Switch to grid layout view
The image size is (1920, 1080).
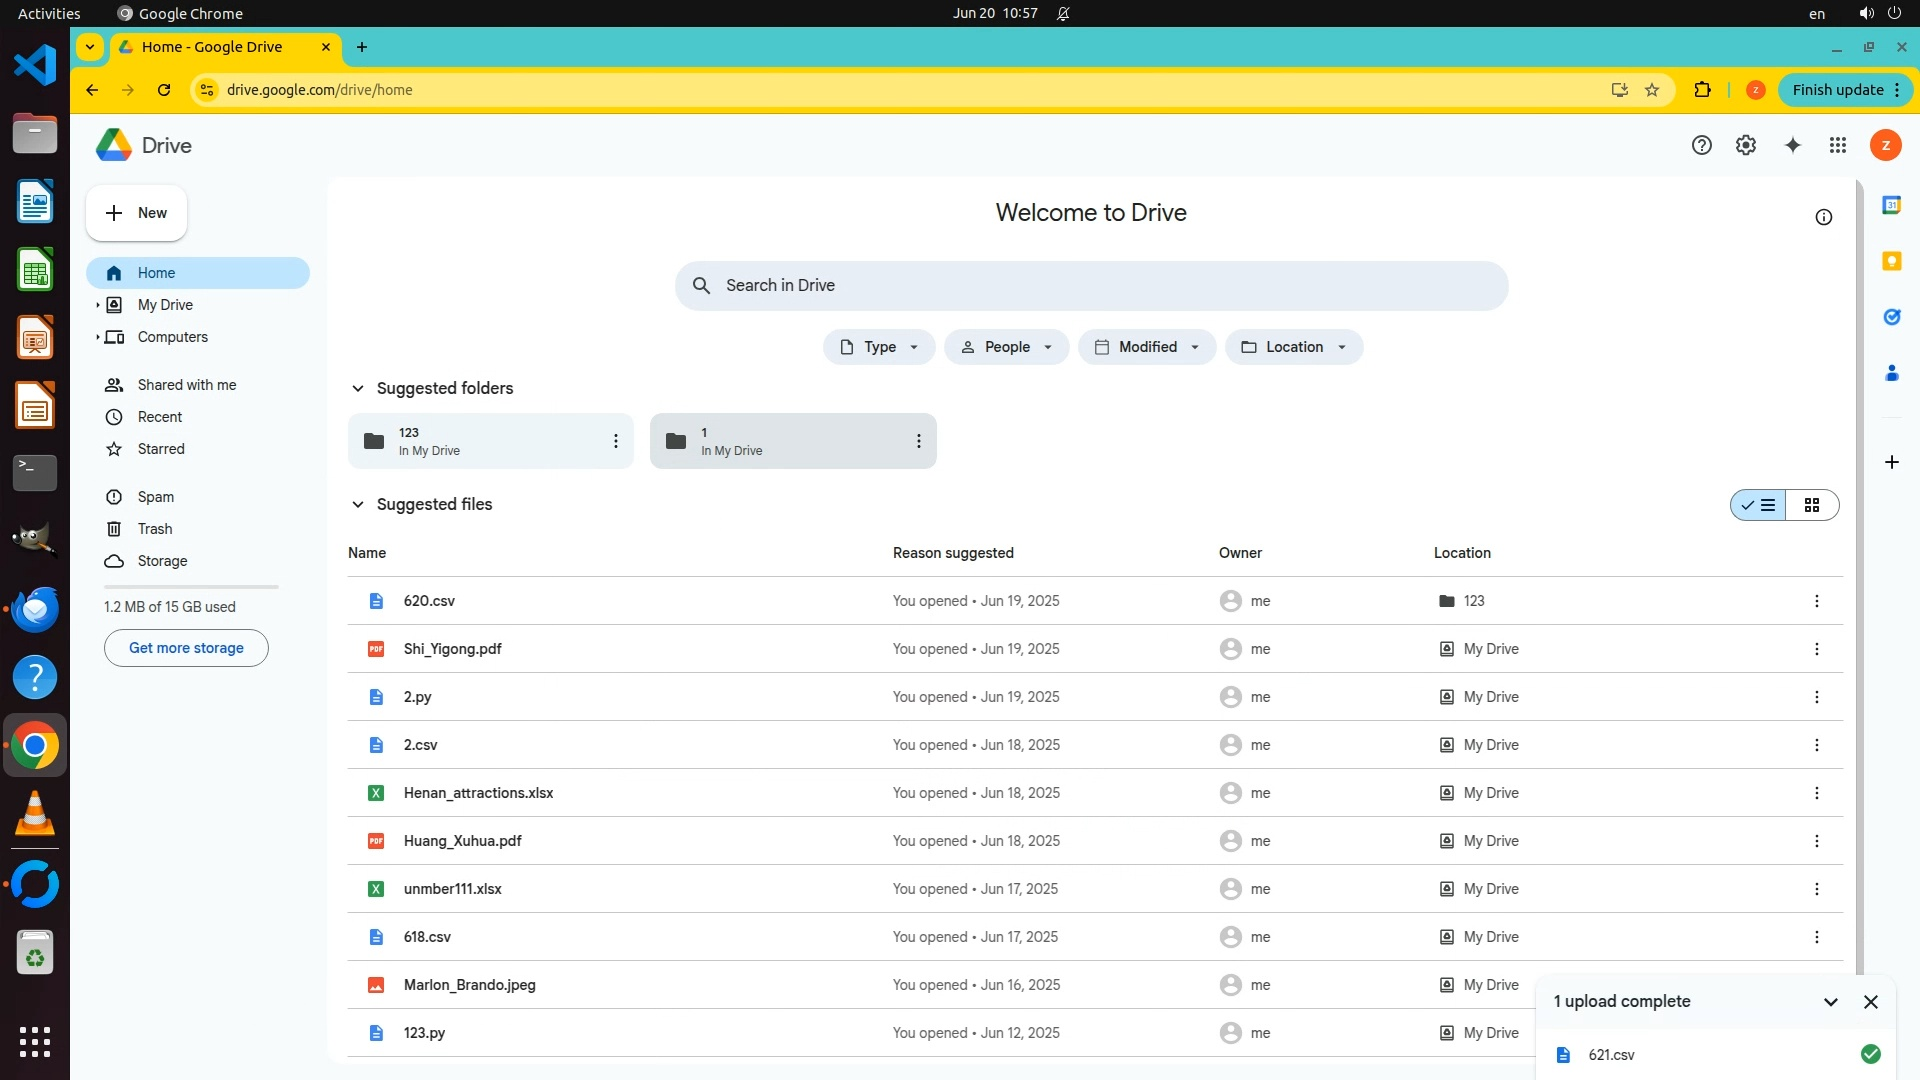tap(1811, 505)
